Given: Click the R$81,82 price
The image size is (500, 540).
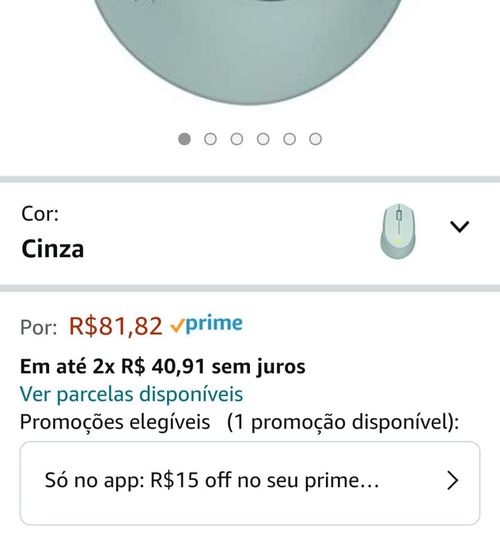Looking at the screenshot, I should point(115,326).
